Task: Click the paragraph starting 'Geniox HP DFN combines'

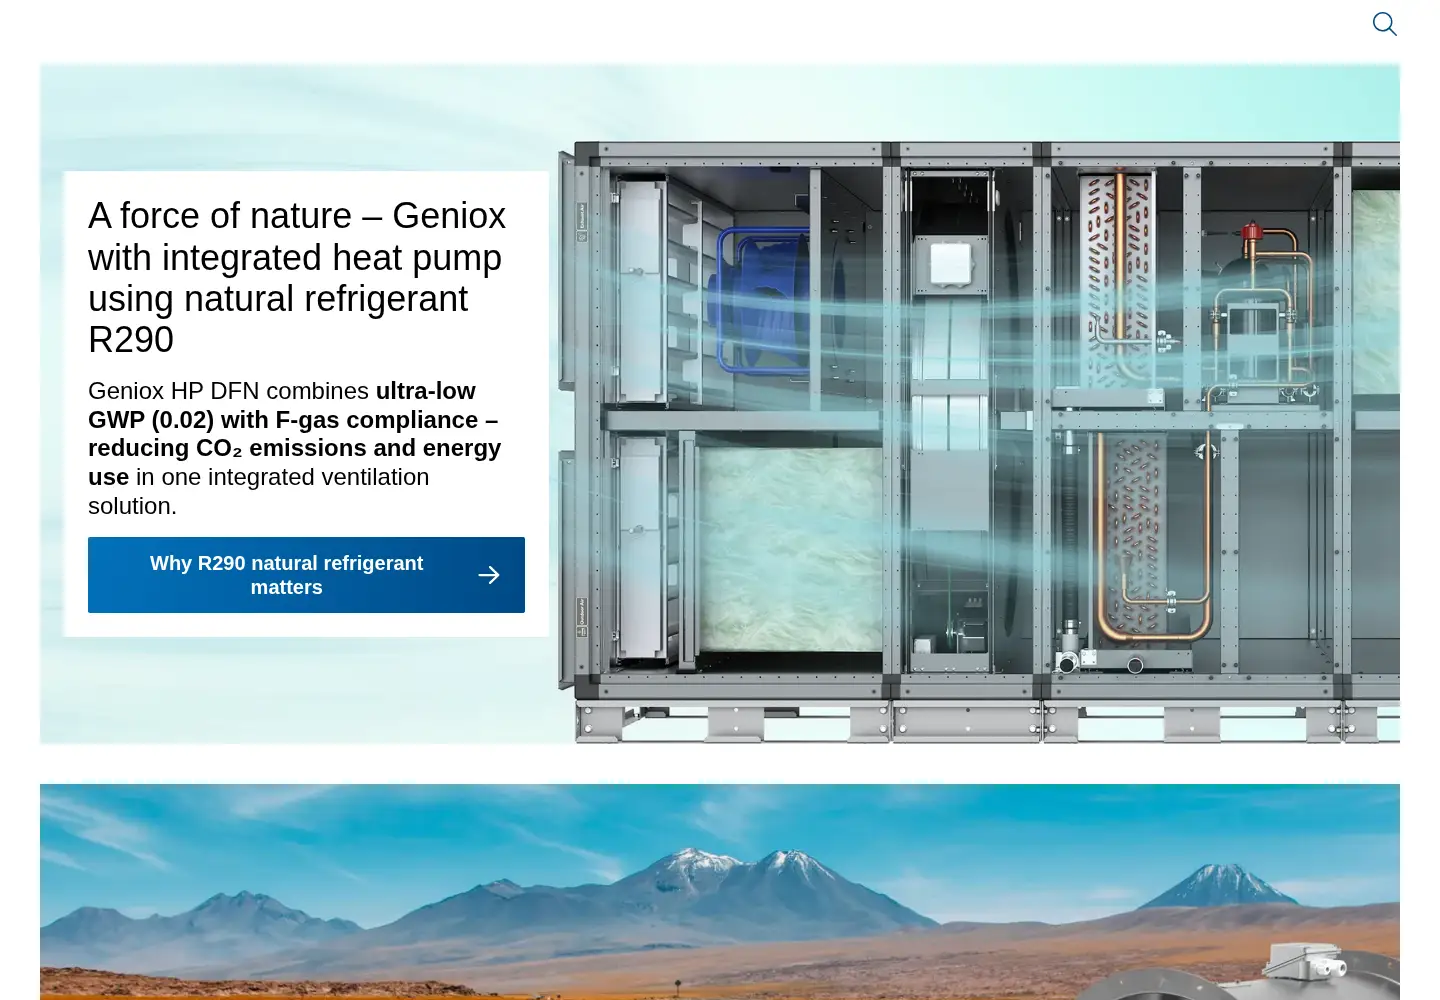Action: click(295, 448)
